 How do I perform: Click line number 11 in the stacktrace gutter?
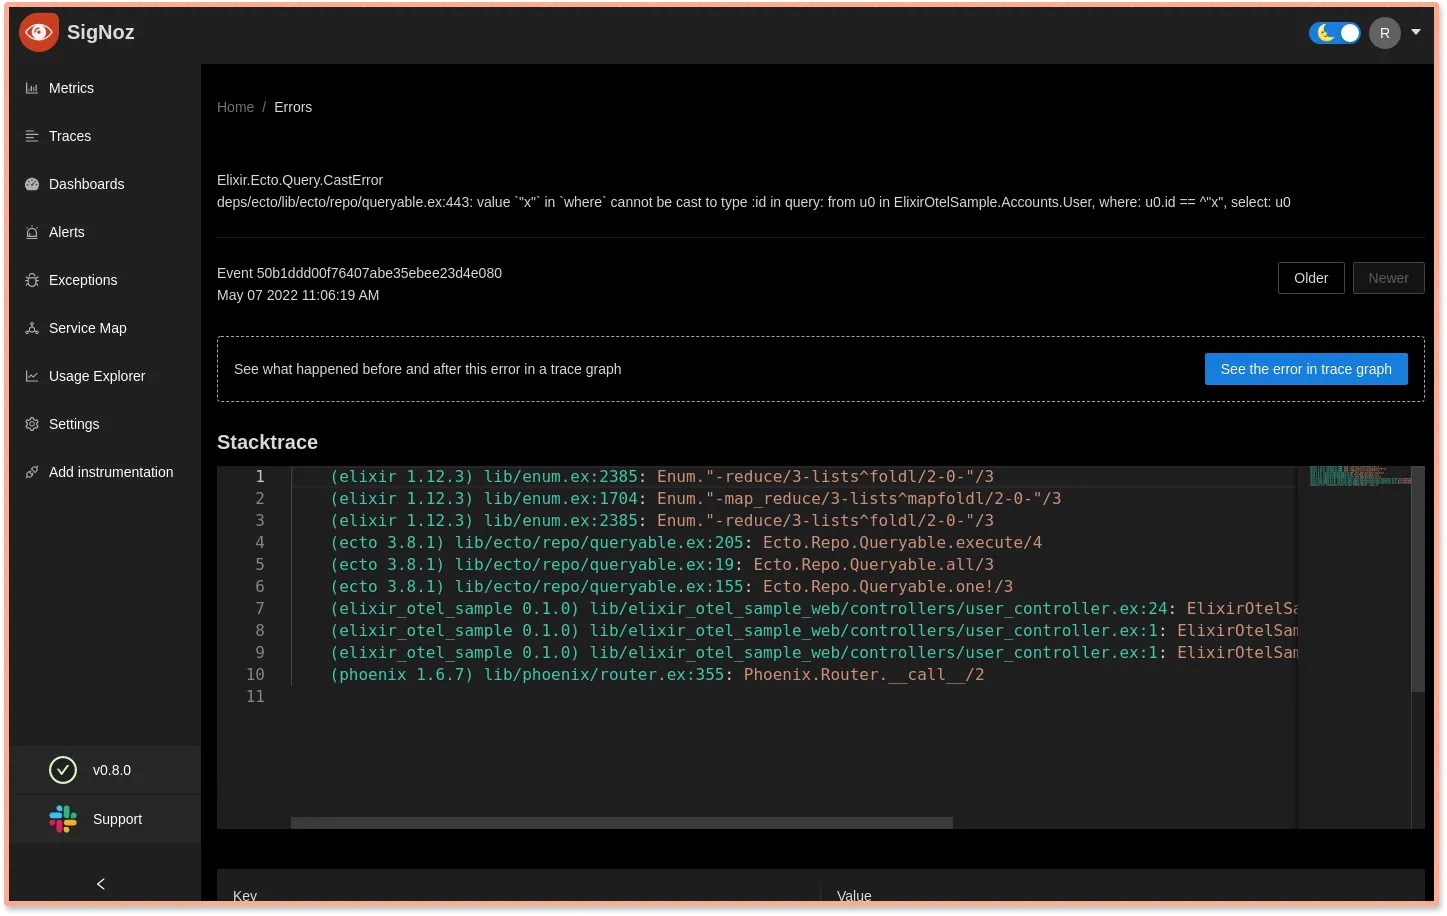point(255,696)
